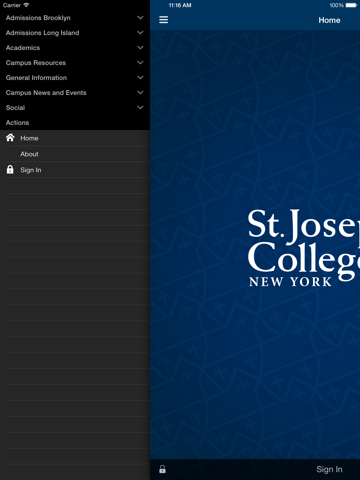Click the house icon beside Home
Screen dimensions: 360x480
10,137
